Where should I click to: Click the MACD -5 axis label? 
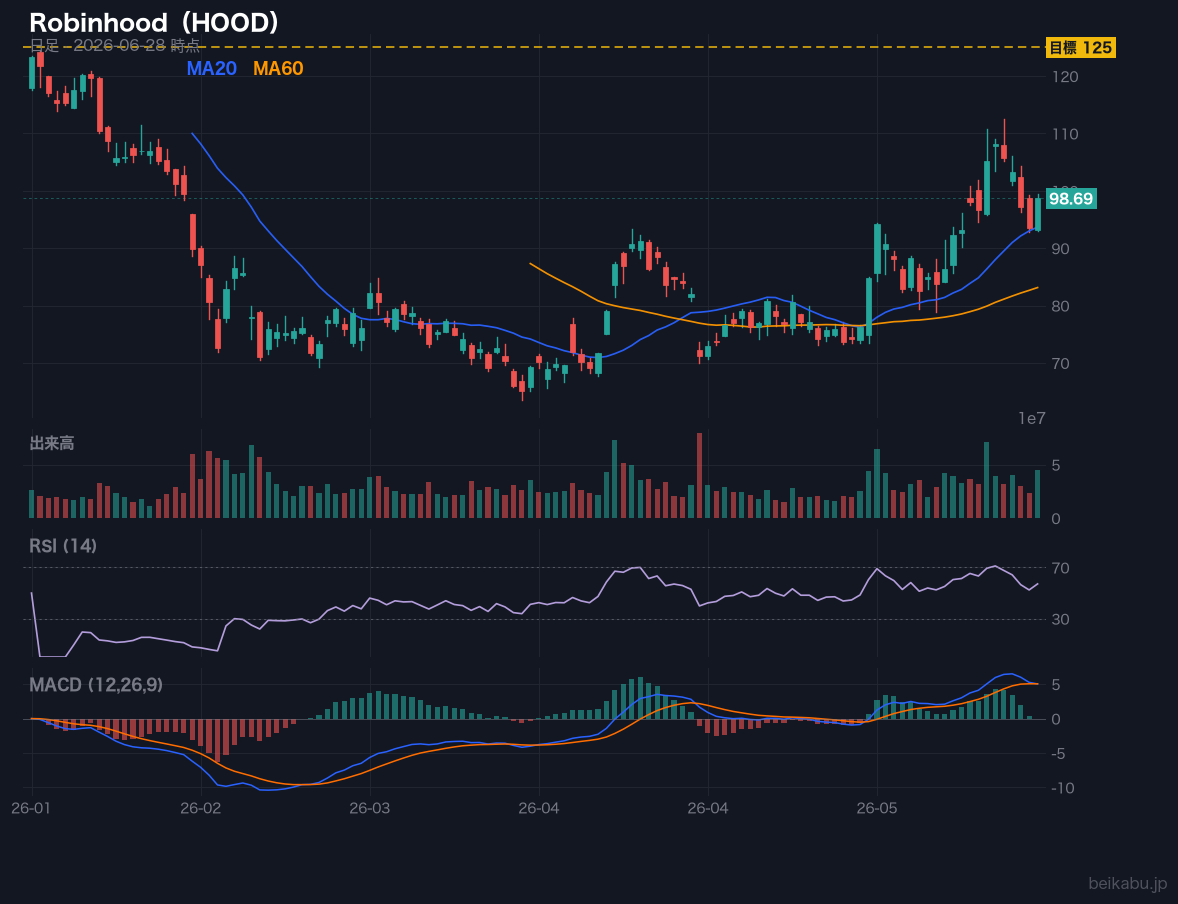[x=1059, y=753]
